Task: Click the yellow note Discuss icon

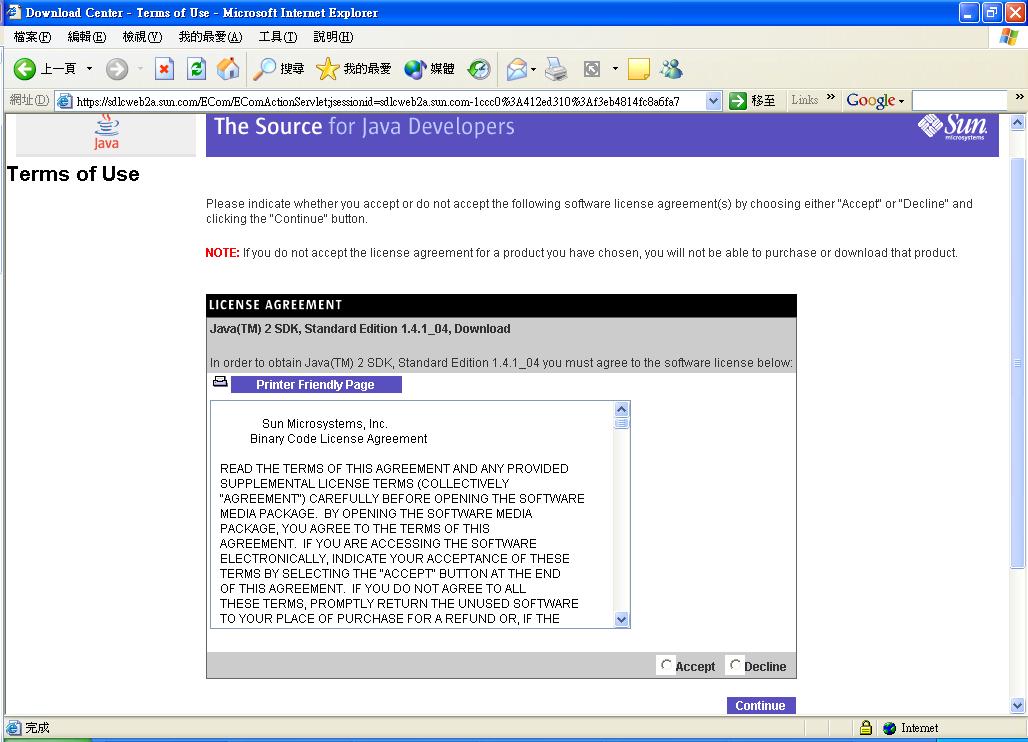Action: point(639,69)
